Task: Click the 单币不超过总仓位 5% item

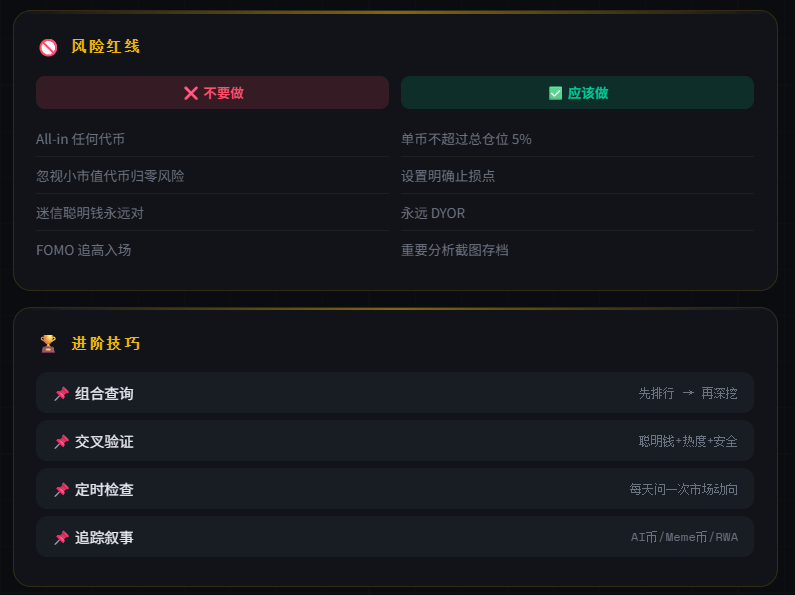Action: [466, 139]
